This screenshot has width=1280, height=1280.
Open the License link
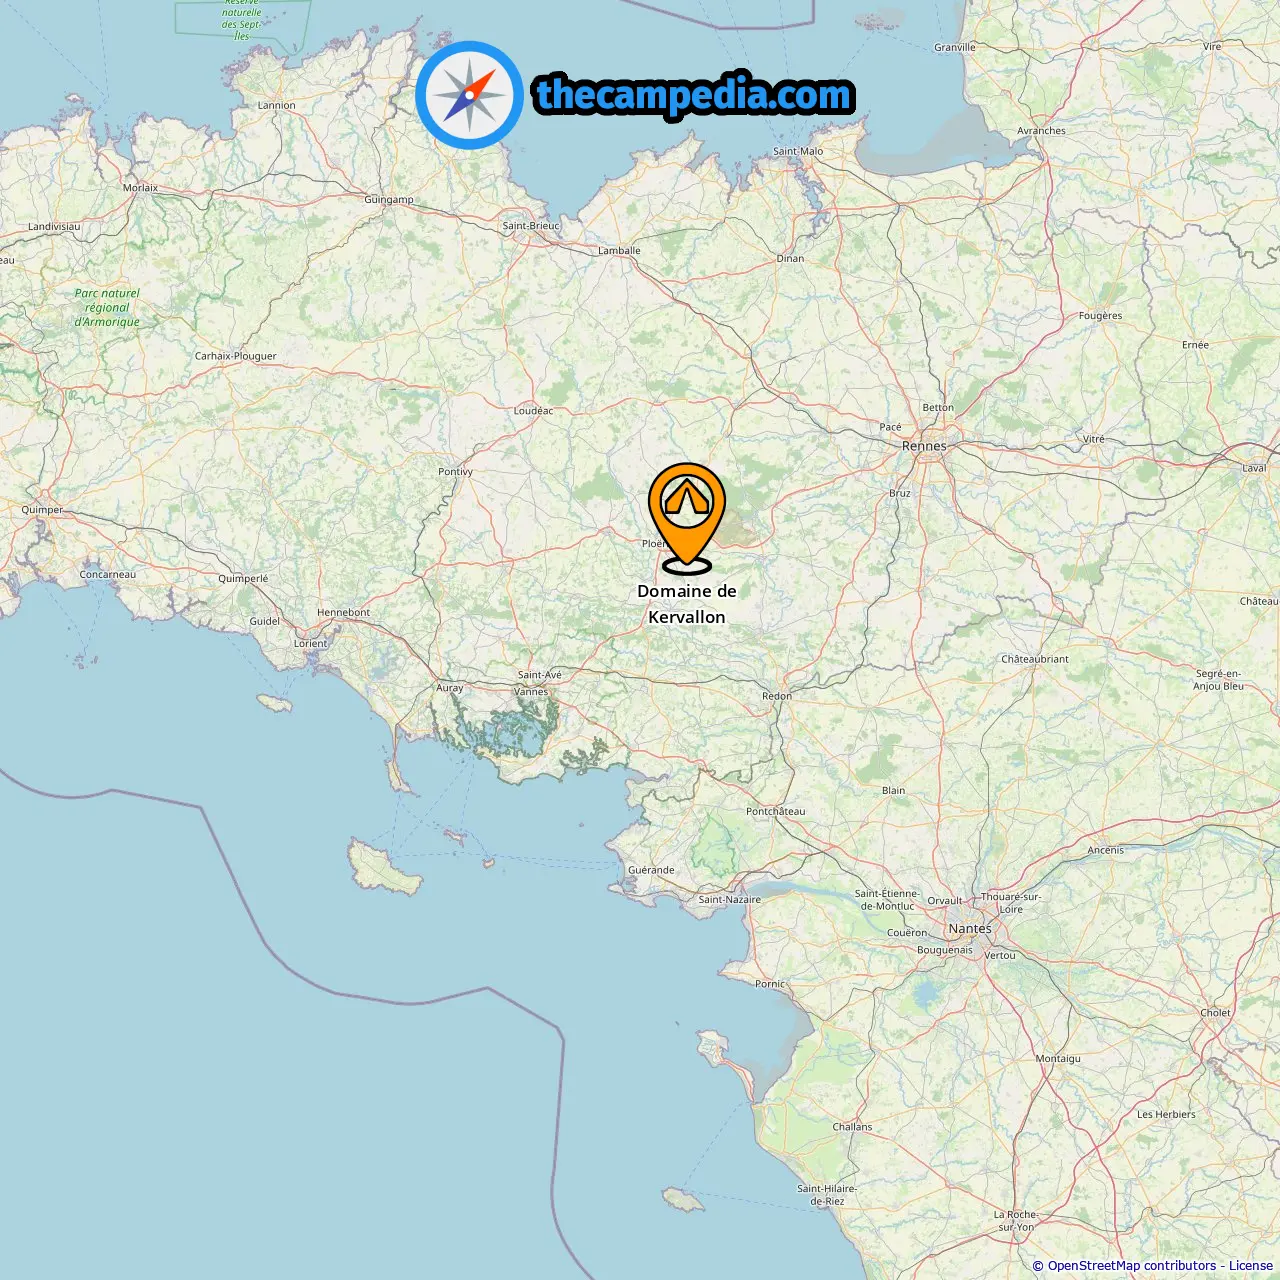[1251, 1266]
